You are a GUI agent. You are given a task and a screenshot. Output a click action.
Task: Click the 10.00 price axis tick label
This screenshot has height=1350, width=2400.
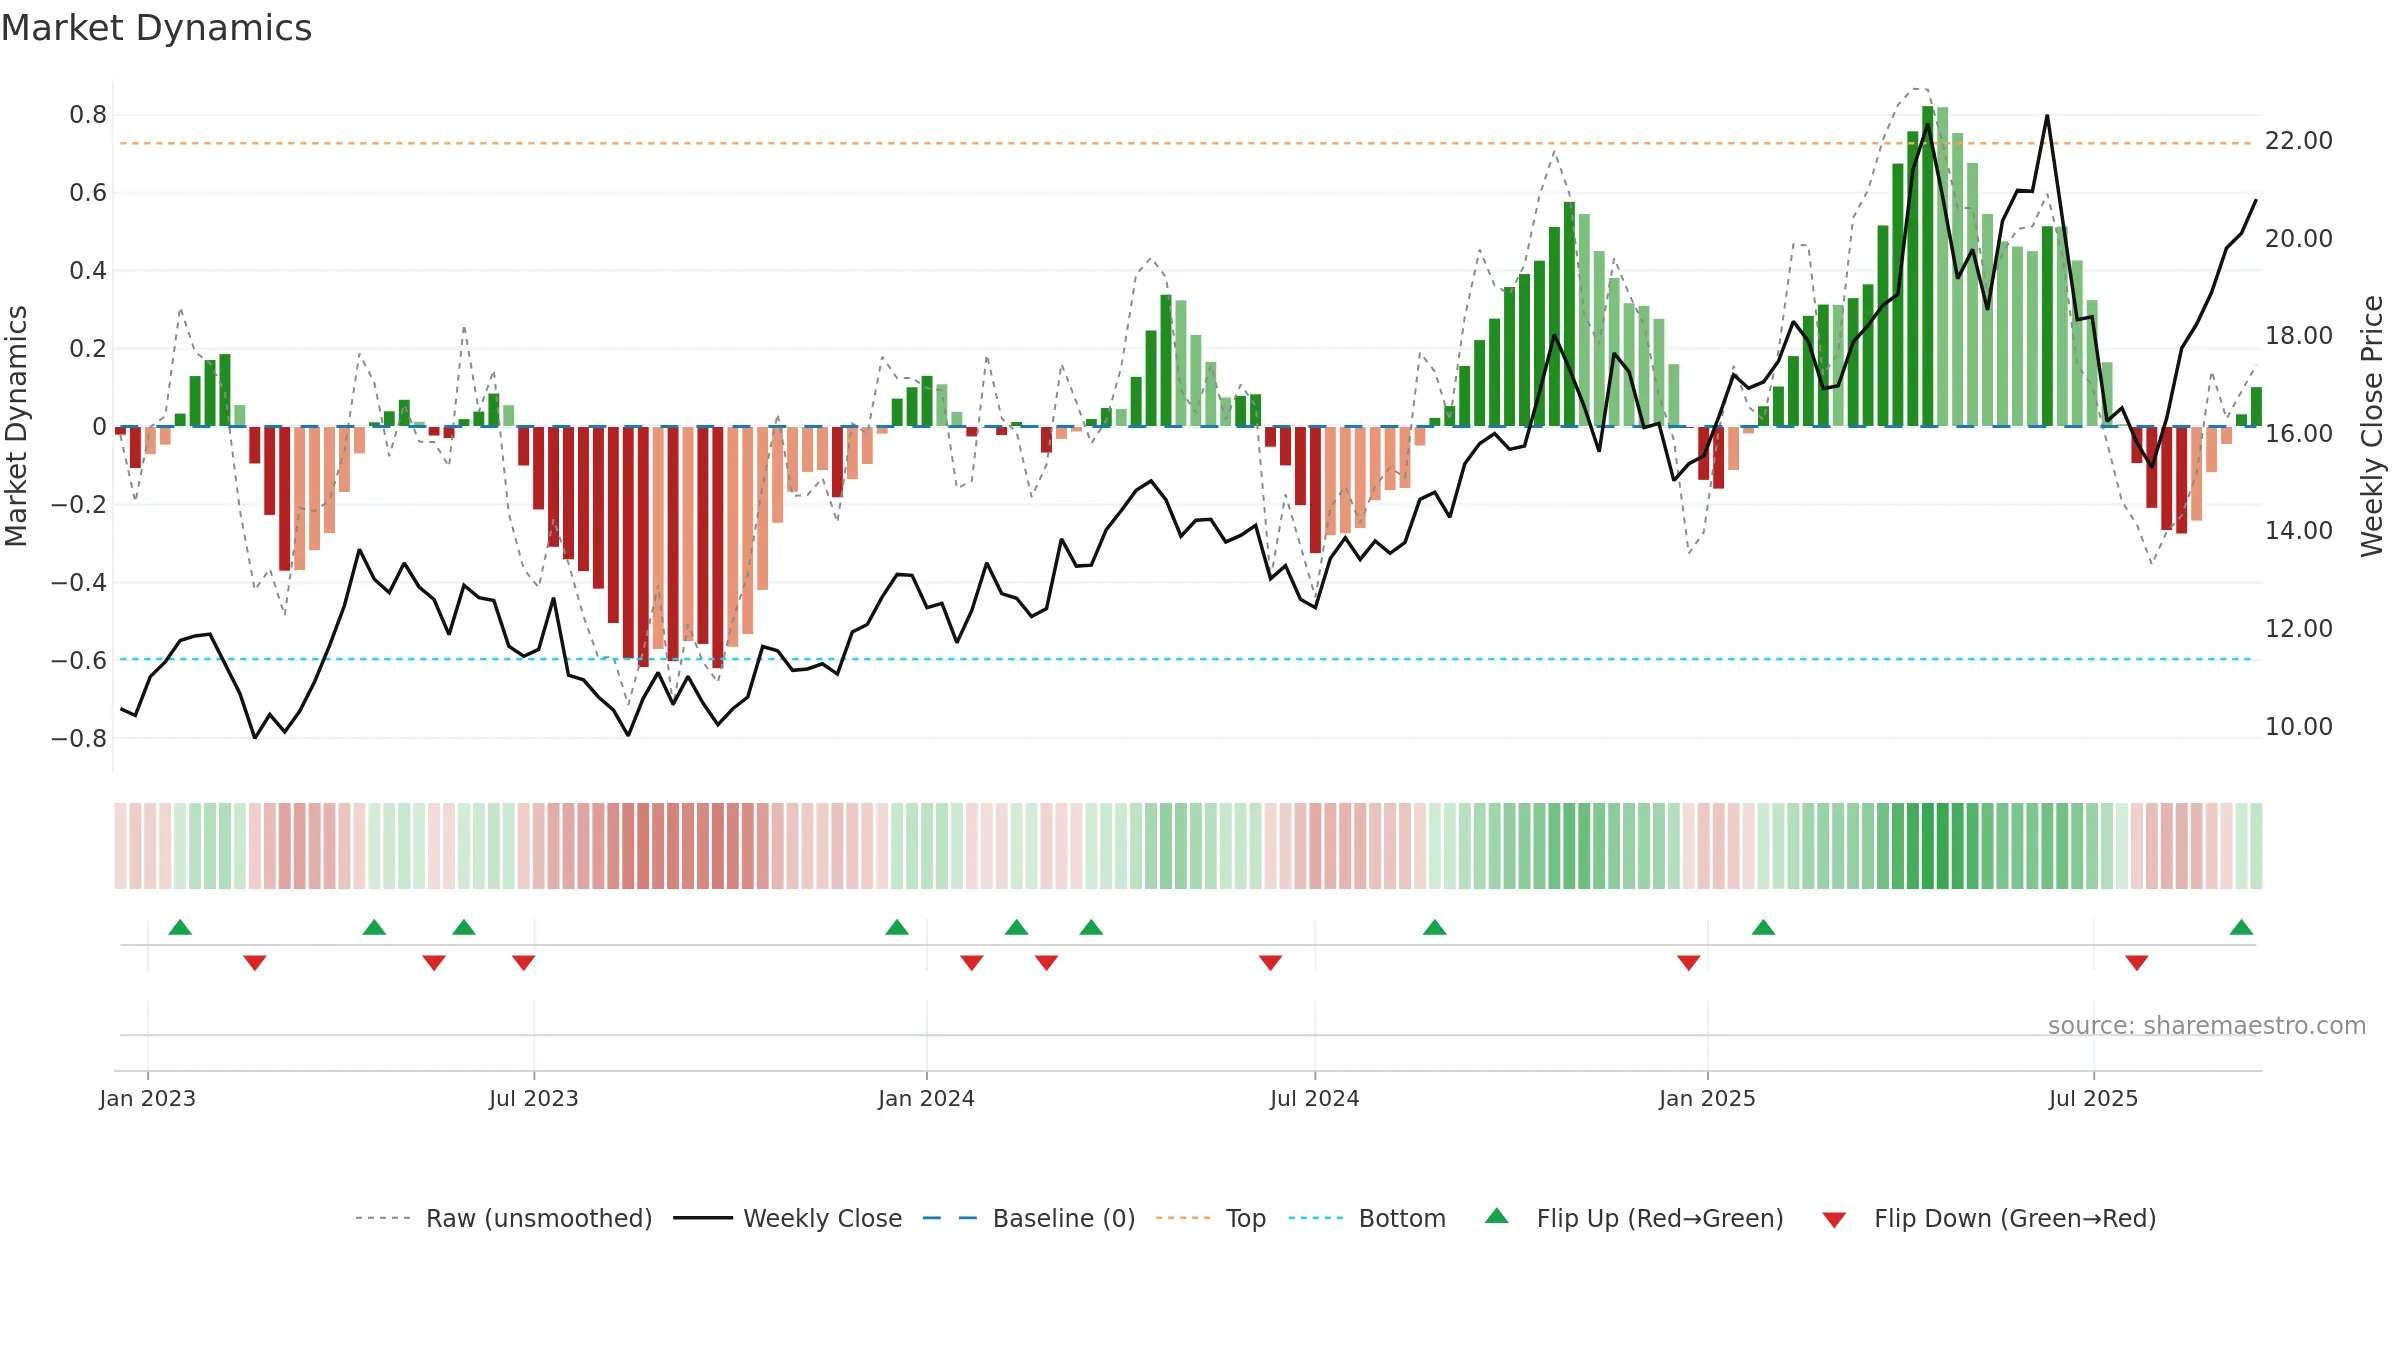2299,726
